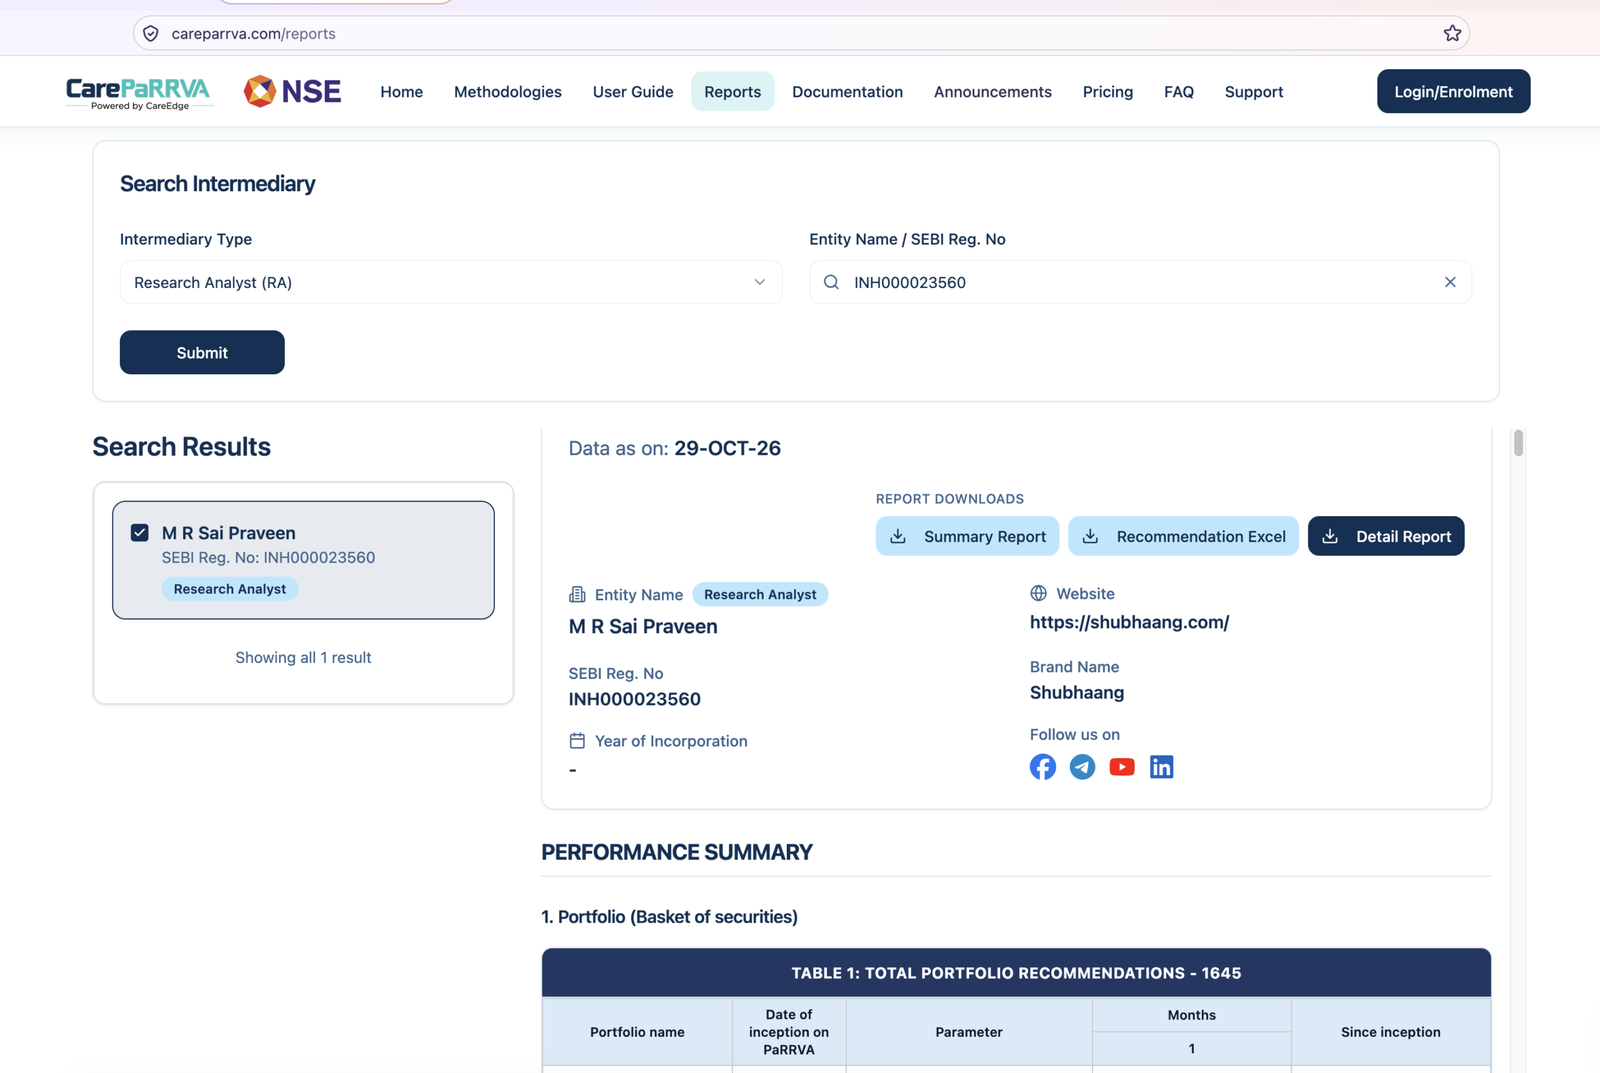Click the browser address bar URL
Image resolution: width=1600 pixels, height=1073 pixels.
point(253,33)
